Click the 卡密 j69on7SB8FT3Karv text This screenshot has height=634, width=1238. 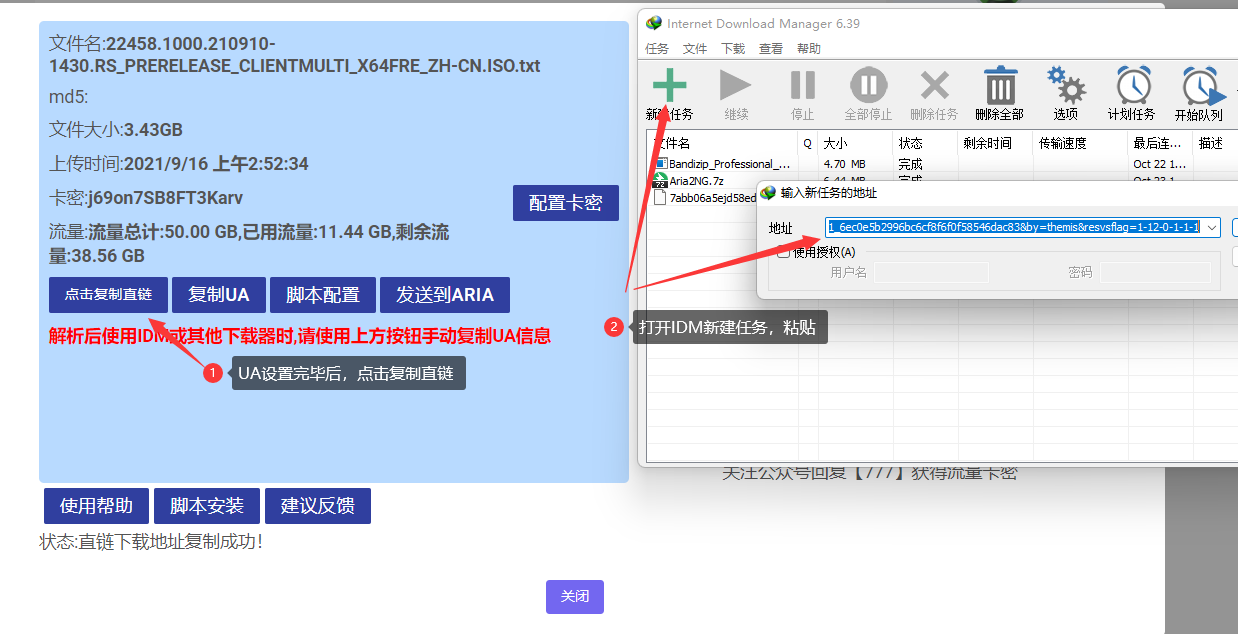click(146, 198)
